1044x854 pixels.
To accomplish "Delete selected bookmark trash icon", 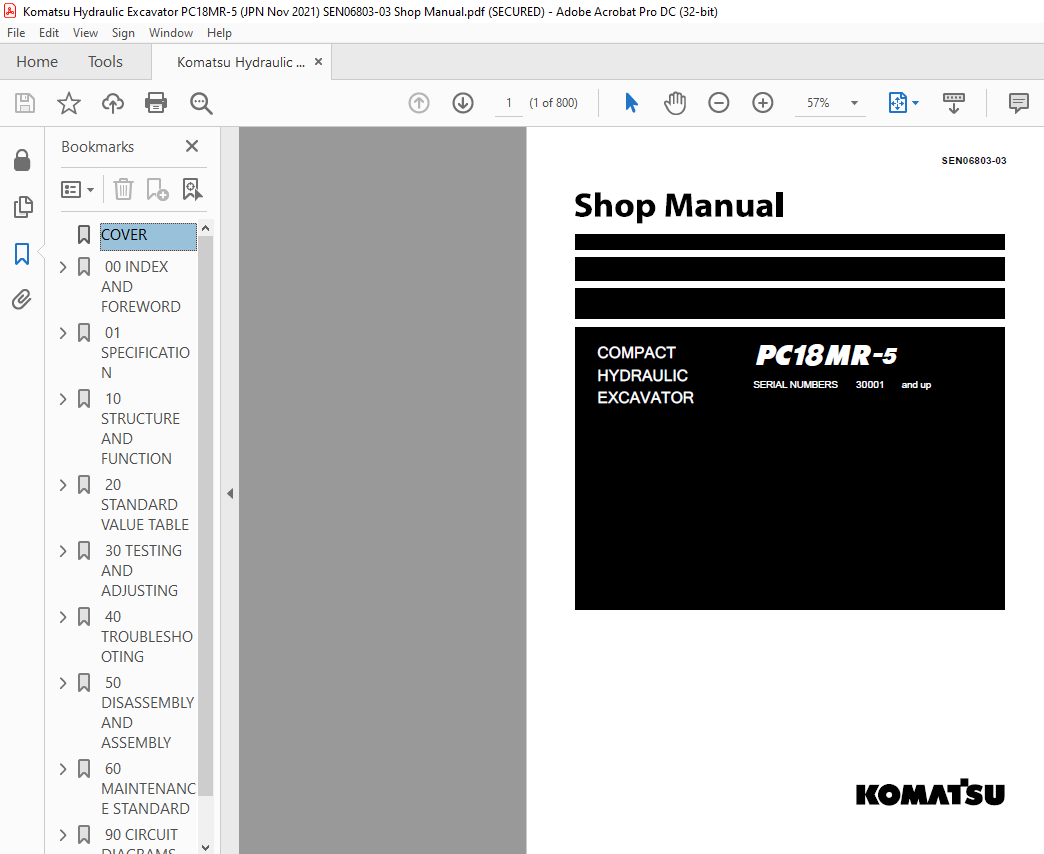I will tap(123, 189).
